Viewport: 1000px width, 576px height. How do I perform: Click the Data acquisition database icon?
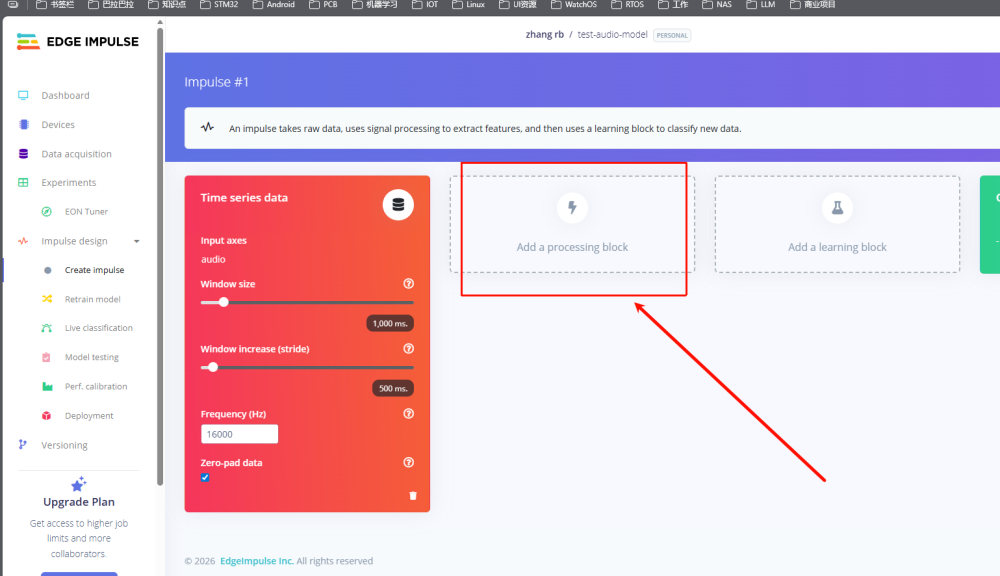(23, 154)
